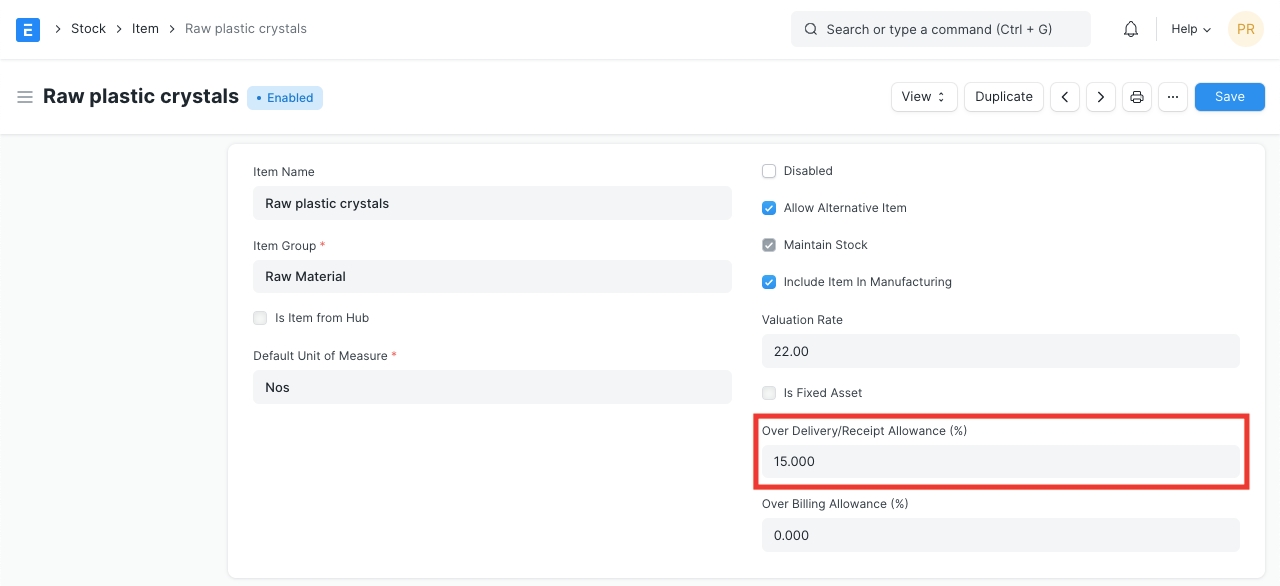Go to previous item with left arrow

1065,97
